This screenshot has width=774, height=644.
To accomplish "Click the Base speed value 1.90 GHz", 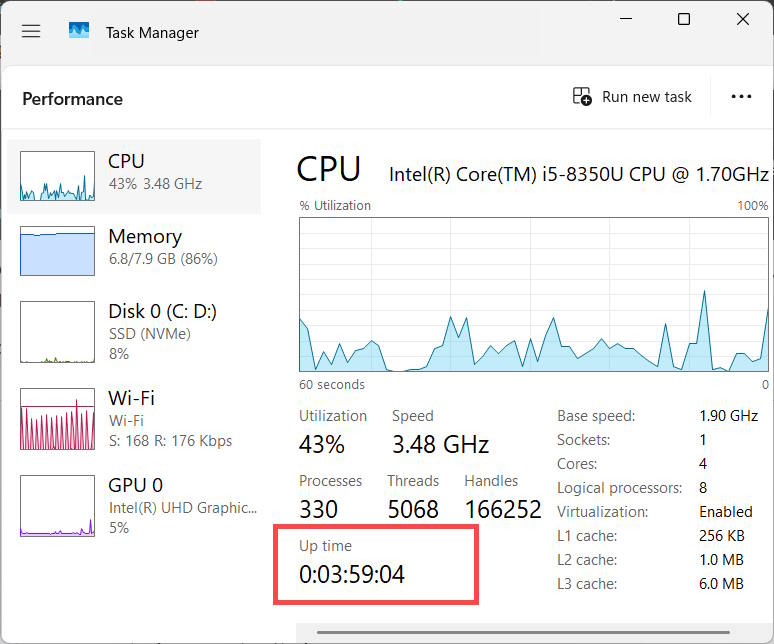I will [x=729, y=416].
